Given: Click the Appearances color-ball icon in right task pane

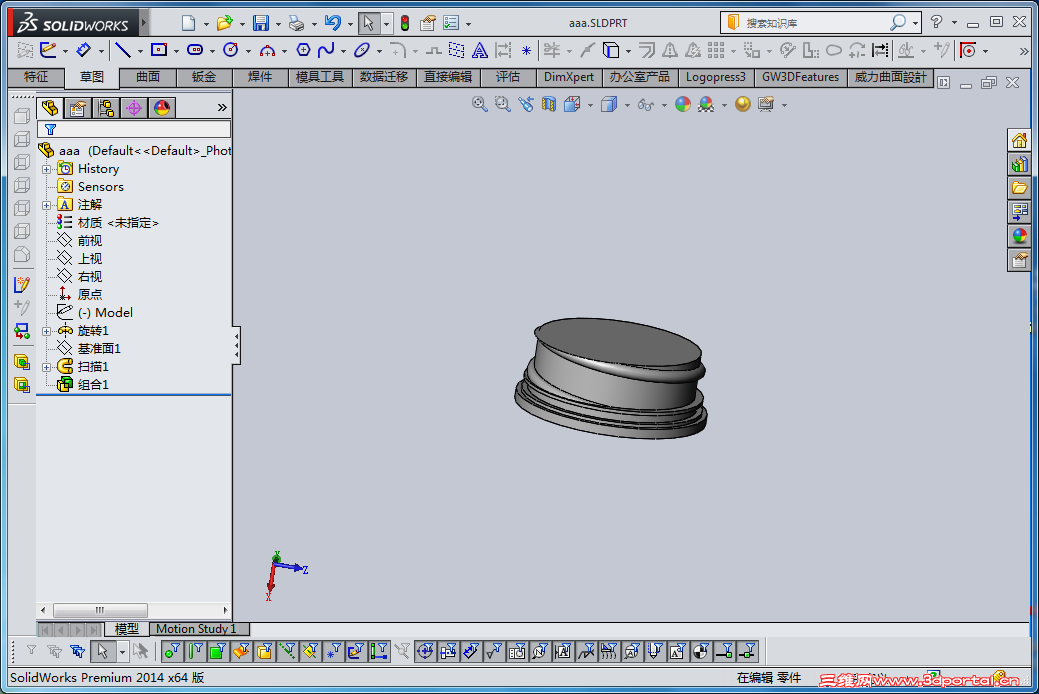Looking at the screenshot, I should click(1019, 236).
